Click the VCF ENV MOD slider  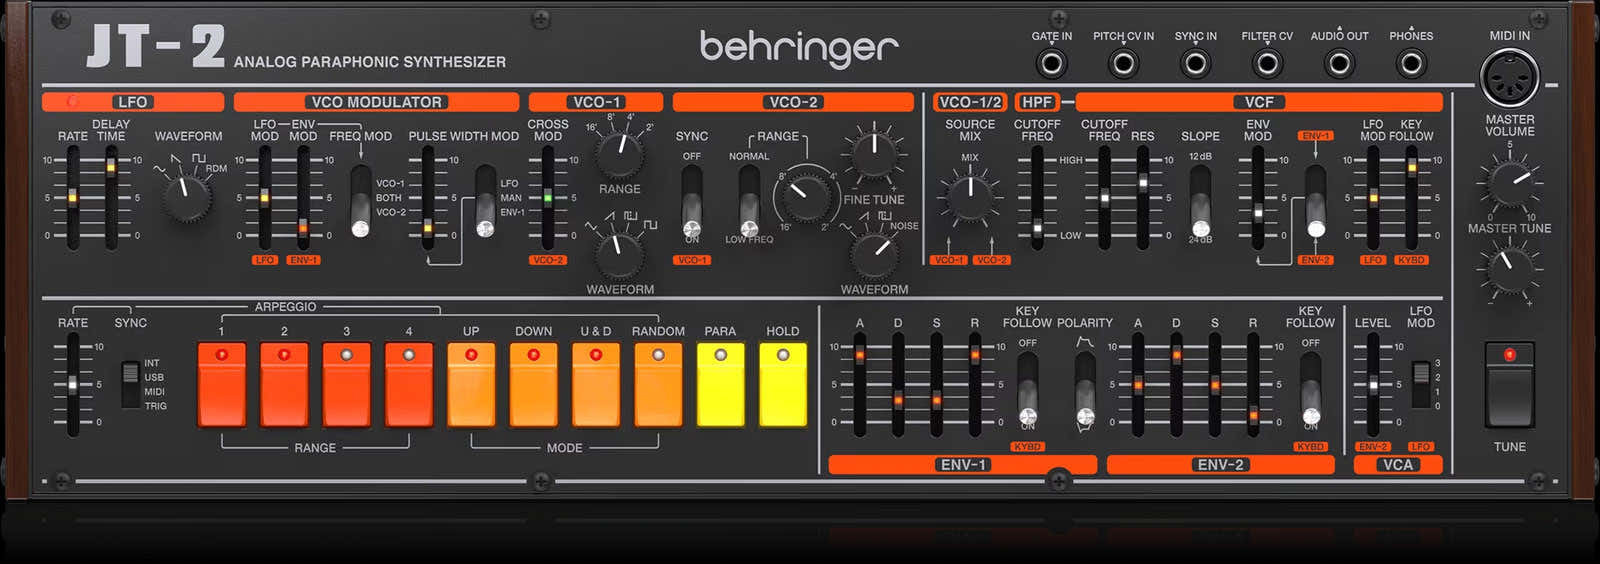(x=1258, y=198)
